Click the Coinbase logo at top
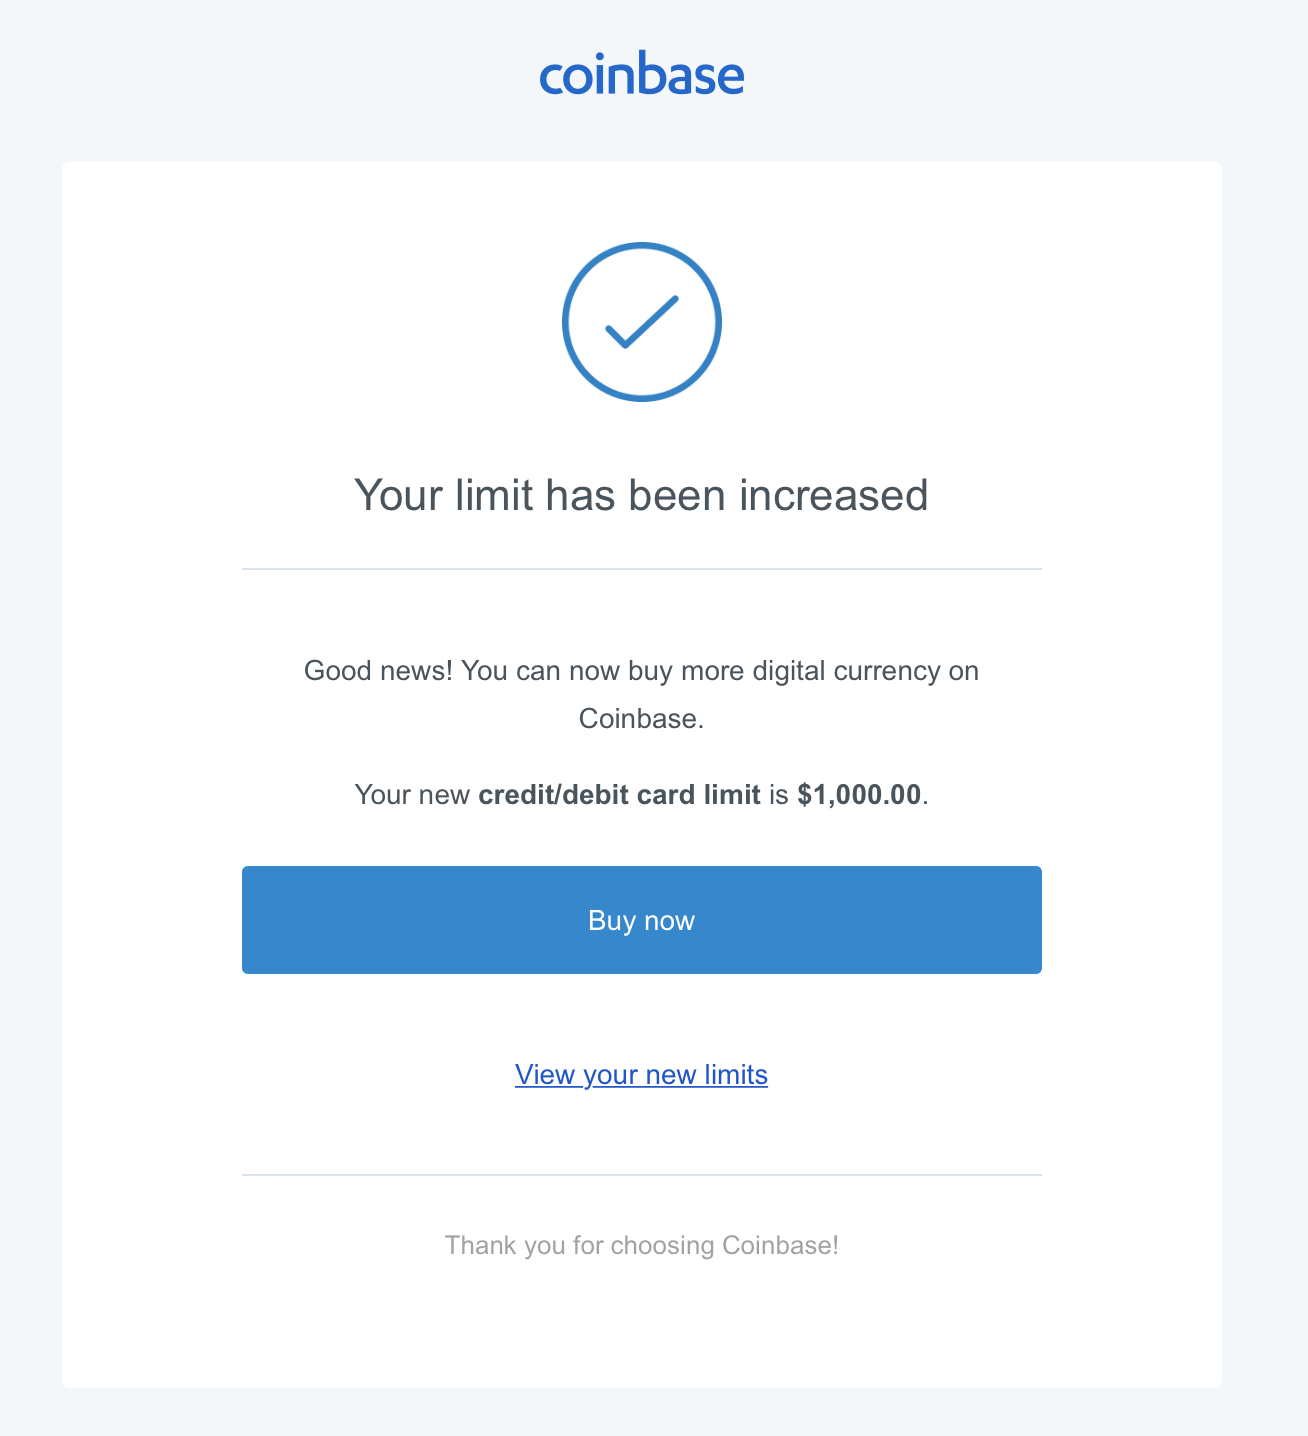The image size is (1308, 1436). (641, 76)
